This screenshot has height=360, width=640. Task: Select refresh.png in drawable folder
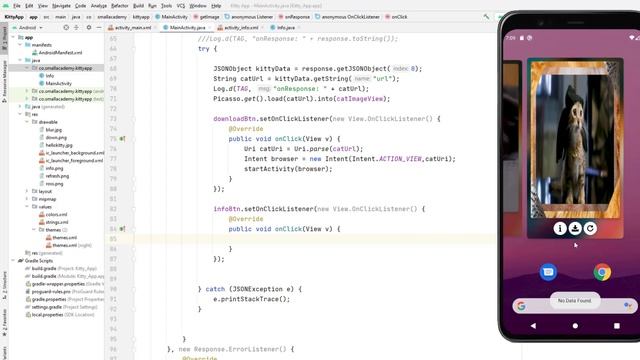click(54, 176)
